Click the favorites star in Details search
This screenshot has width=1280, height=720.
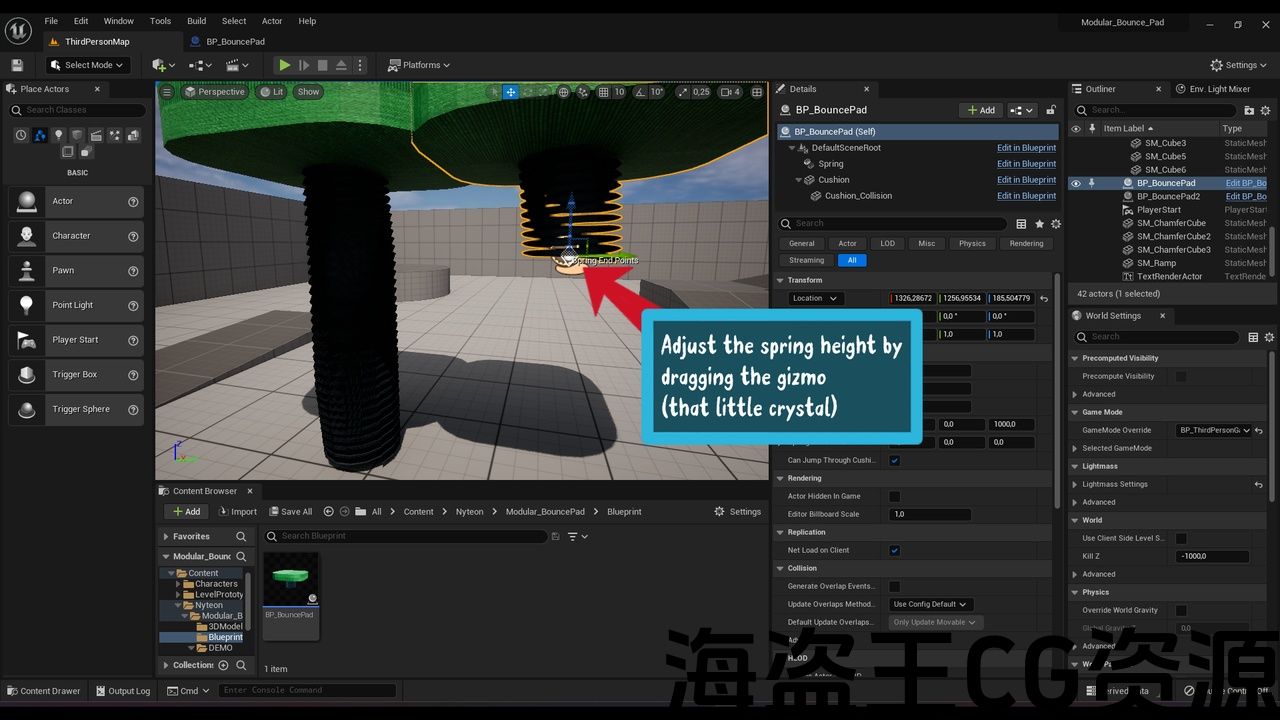coord(1039,224)
